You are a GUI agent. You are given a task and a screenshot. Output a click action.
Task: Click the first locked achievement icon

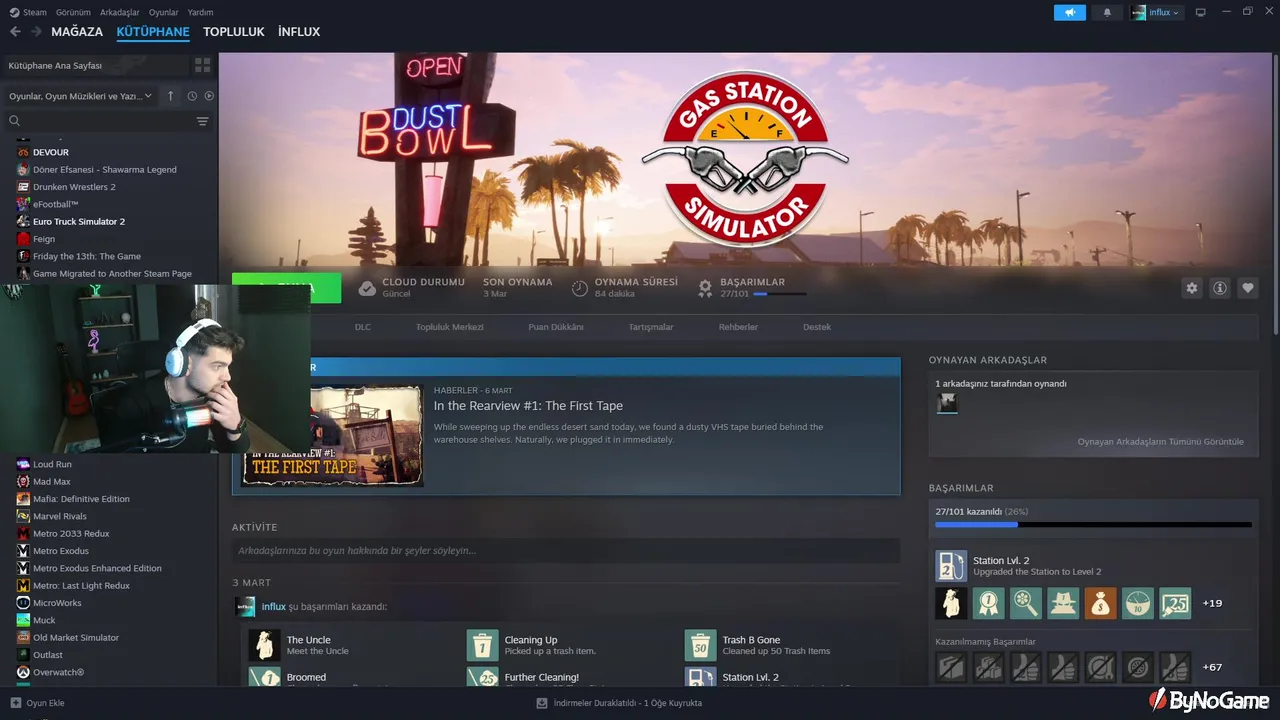(951, 667)
